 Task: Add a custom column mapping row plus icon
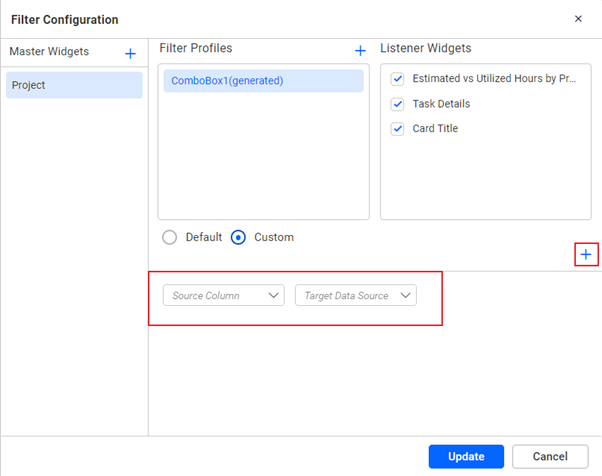point(586,255)
